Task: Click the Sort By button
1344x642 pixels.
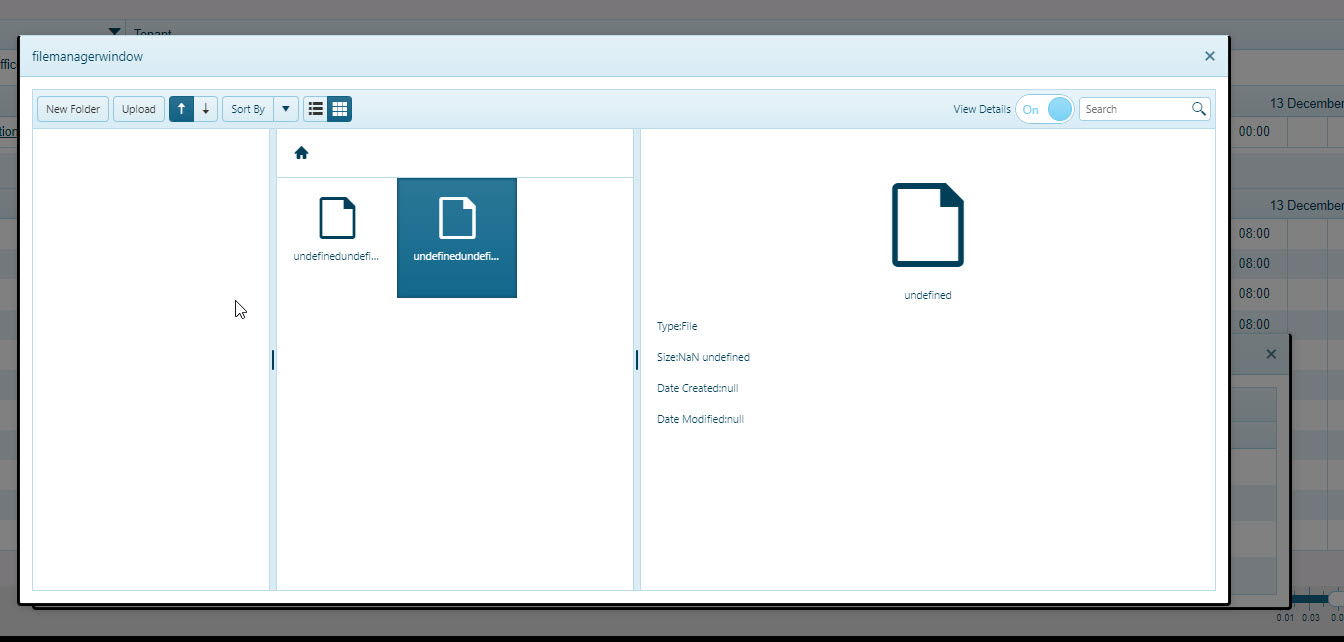Action: pos(248,109)
